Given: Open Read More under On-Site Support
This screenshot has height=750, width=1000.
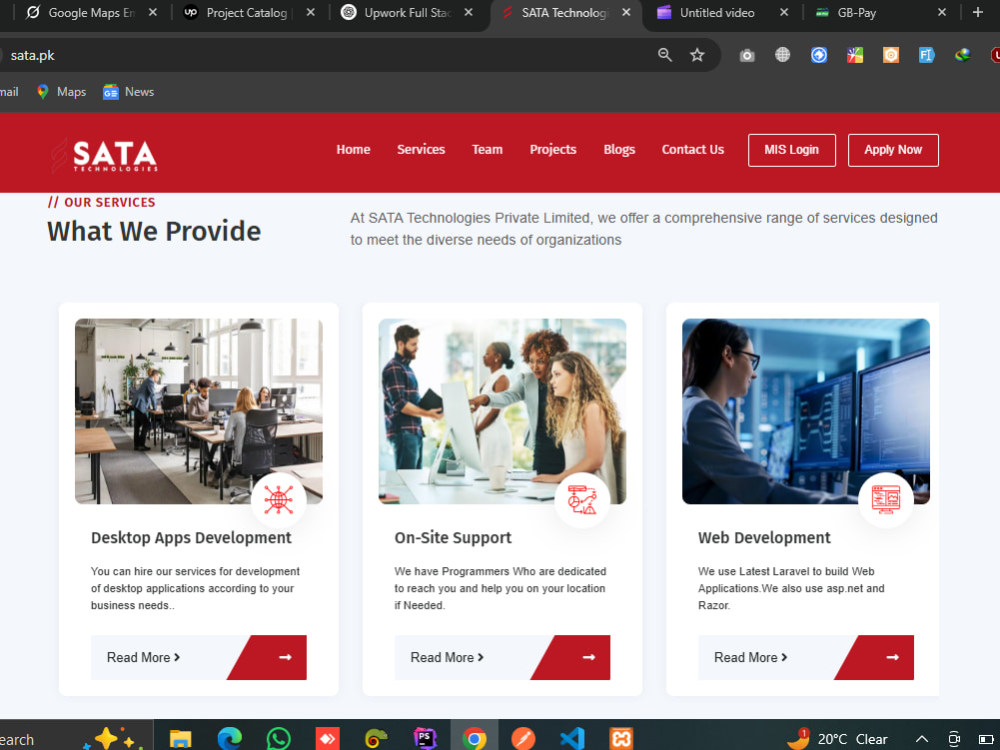Looking at the screenshot, I should pyautogui.click(x=445, y=657).
